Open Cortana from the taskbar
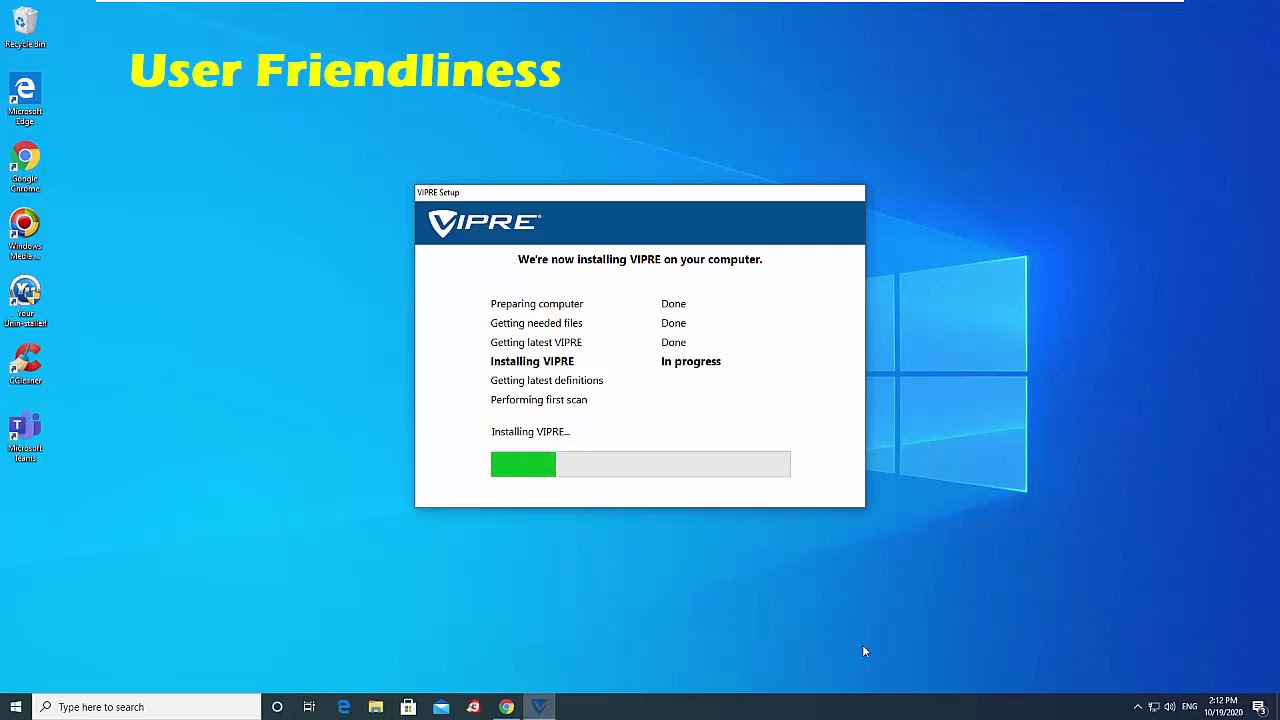Screen dimensions: 1280x720 (x=277, y=707)
